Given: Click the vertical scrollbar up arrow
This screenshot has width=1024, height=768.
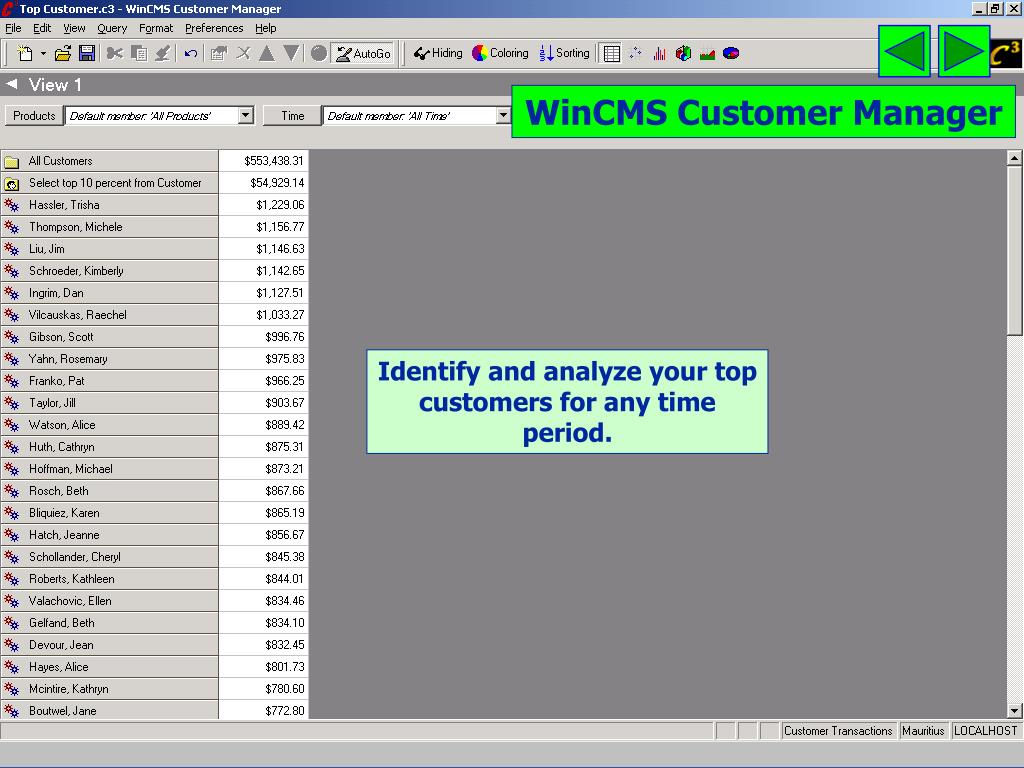Looking at the screenshot, I should [1014, 157].
